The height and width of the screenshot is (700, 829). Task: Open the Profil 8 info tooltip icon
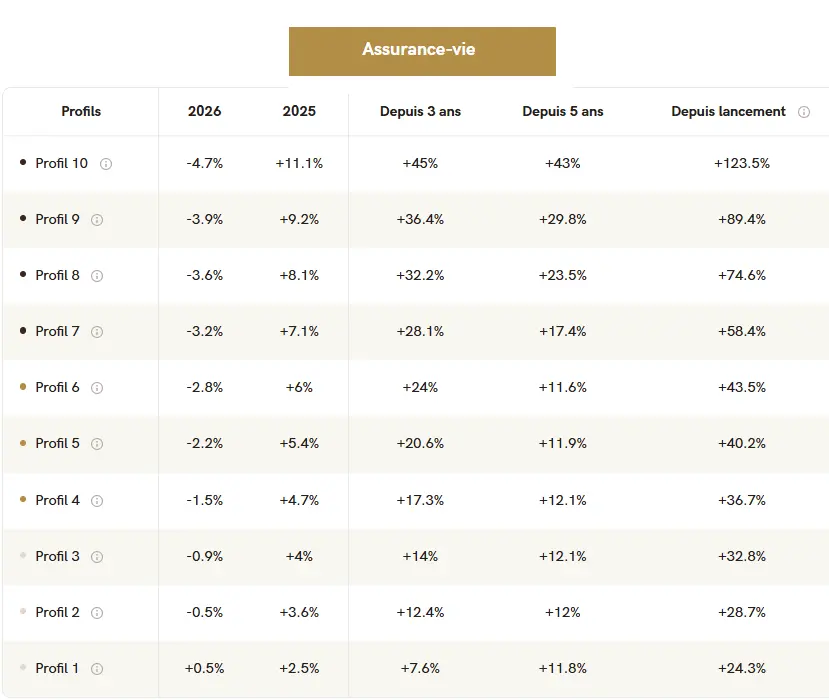coord(97,276)
